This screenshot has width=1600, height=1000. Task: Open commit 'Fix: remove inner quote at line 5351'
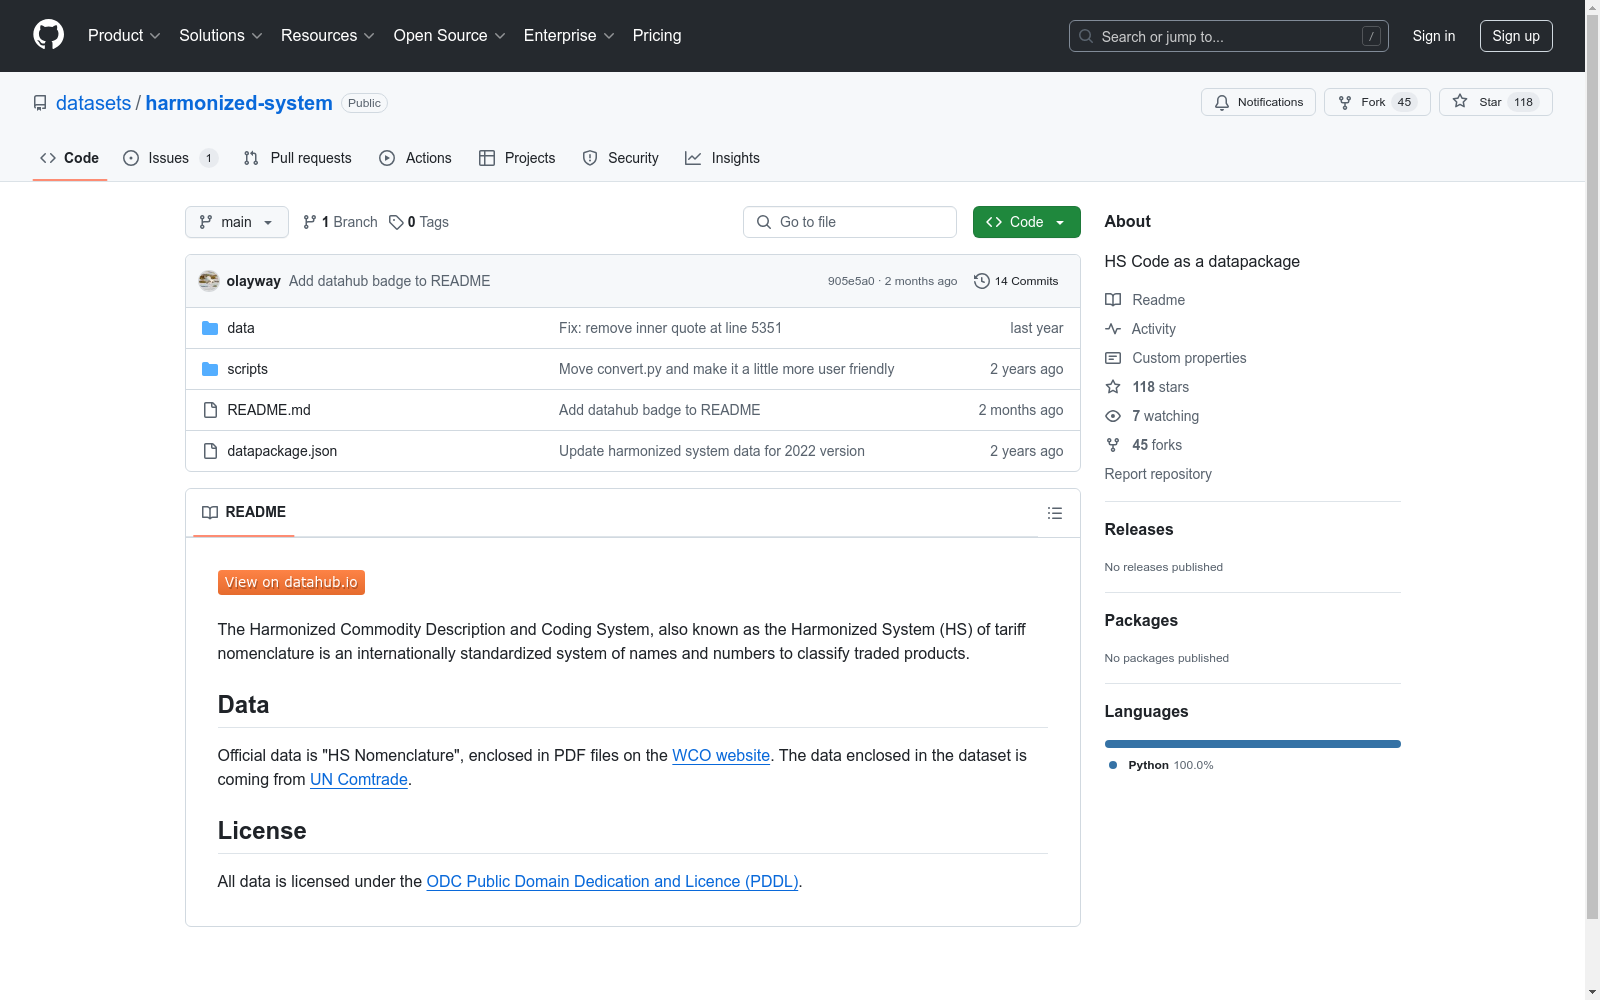pyautogui.click(x=670, y=328)
